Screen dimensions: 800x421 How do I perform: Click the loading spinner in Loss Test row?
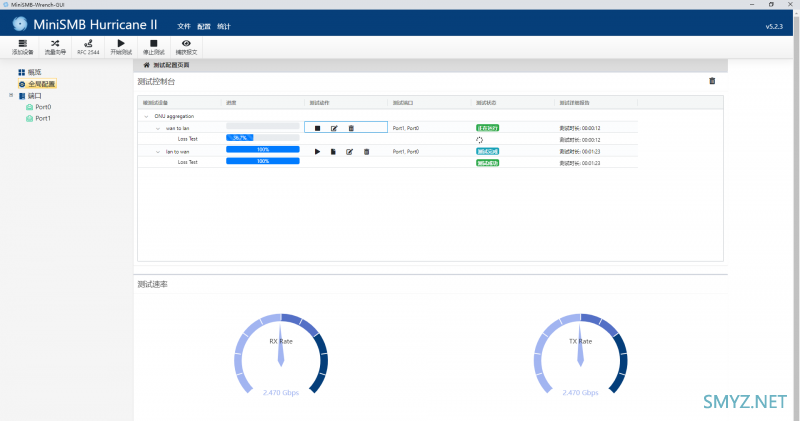pos(480,140)
